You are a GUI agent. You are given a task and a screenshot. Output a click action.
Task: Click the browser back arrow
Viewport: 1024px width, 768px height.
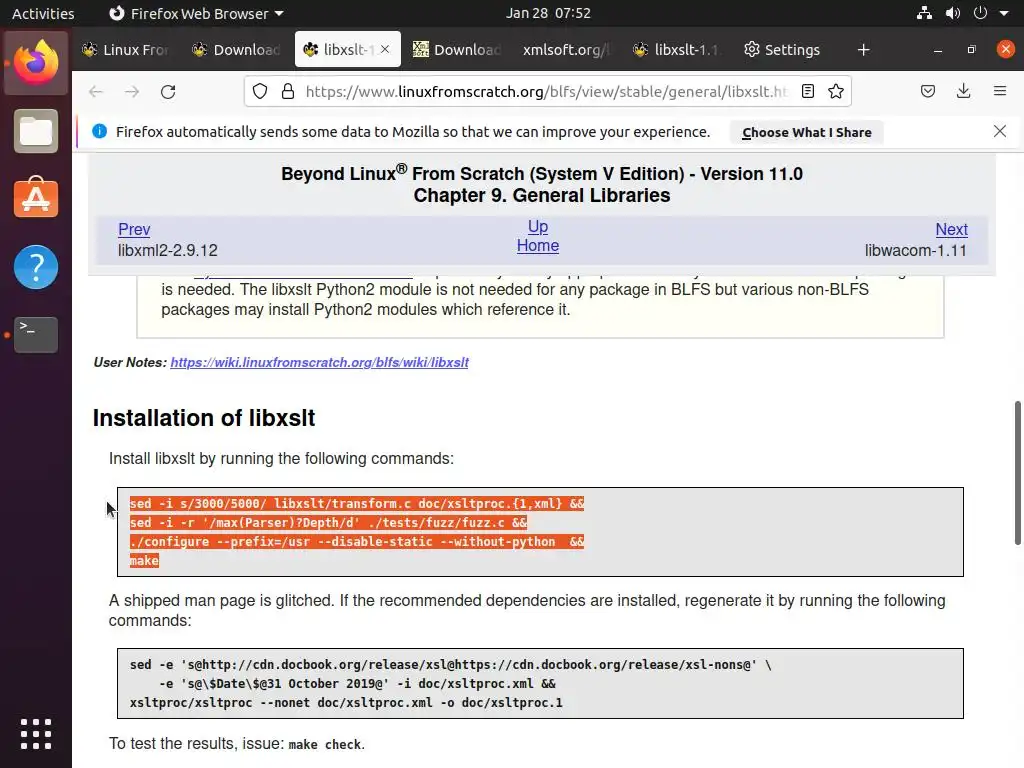point(96,91)
